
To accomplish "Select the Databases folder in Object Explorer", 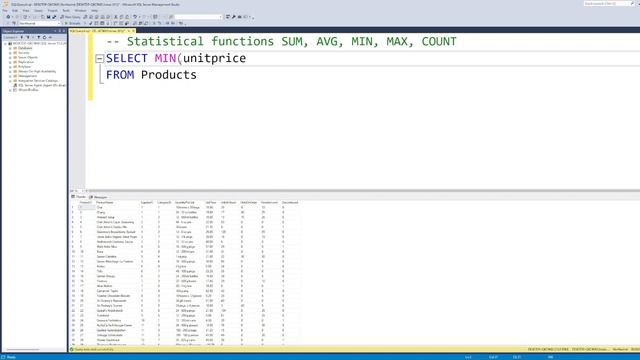I will [x=25, y=48].
